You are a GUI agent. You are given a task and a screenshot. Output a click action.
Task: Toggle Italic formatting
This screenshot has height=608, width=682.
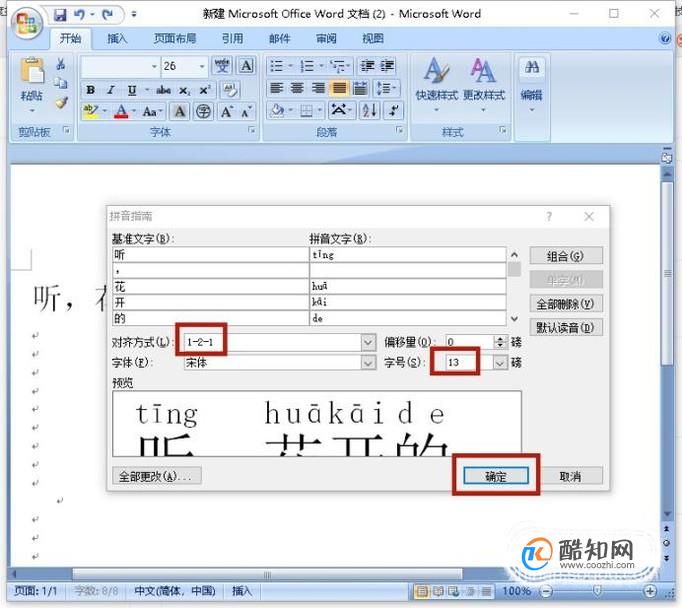(111, 90)
